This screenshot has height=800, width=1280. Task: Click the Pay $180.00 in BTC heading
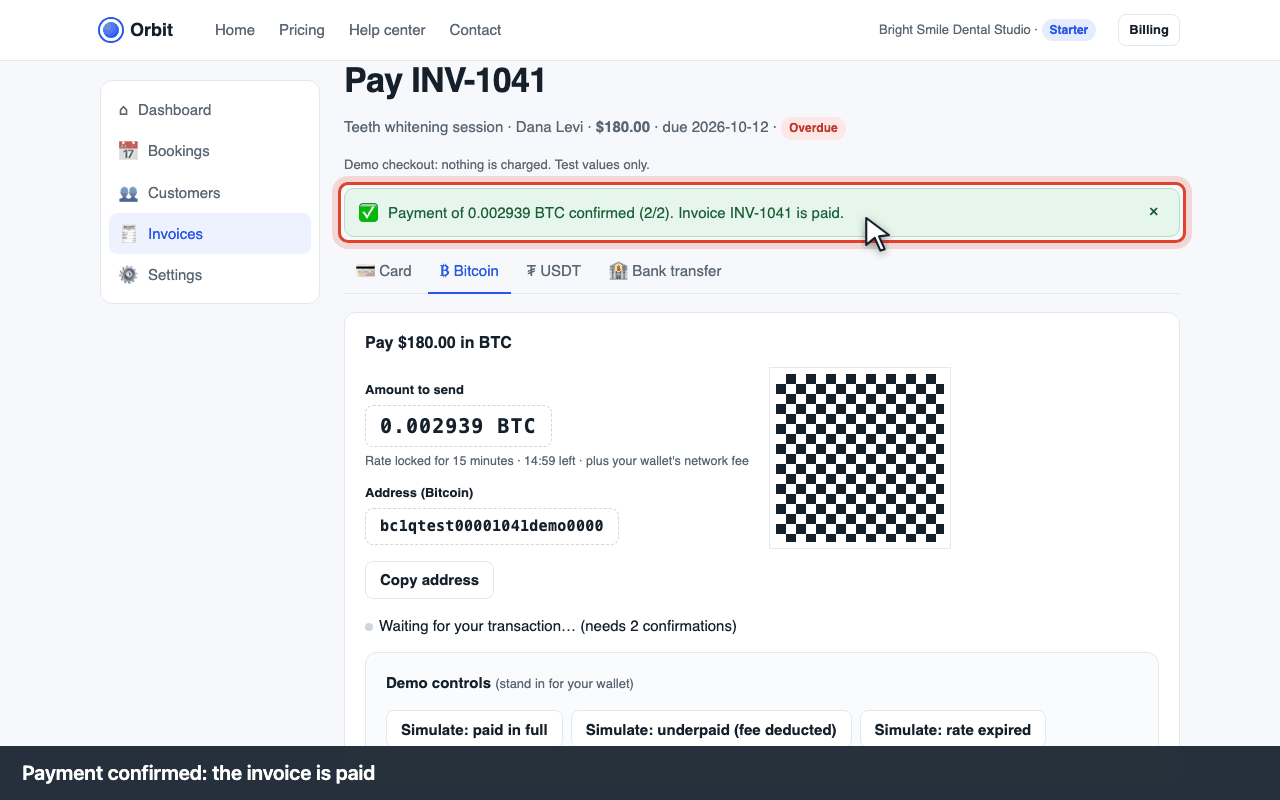(438, 342)
